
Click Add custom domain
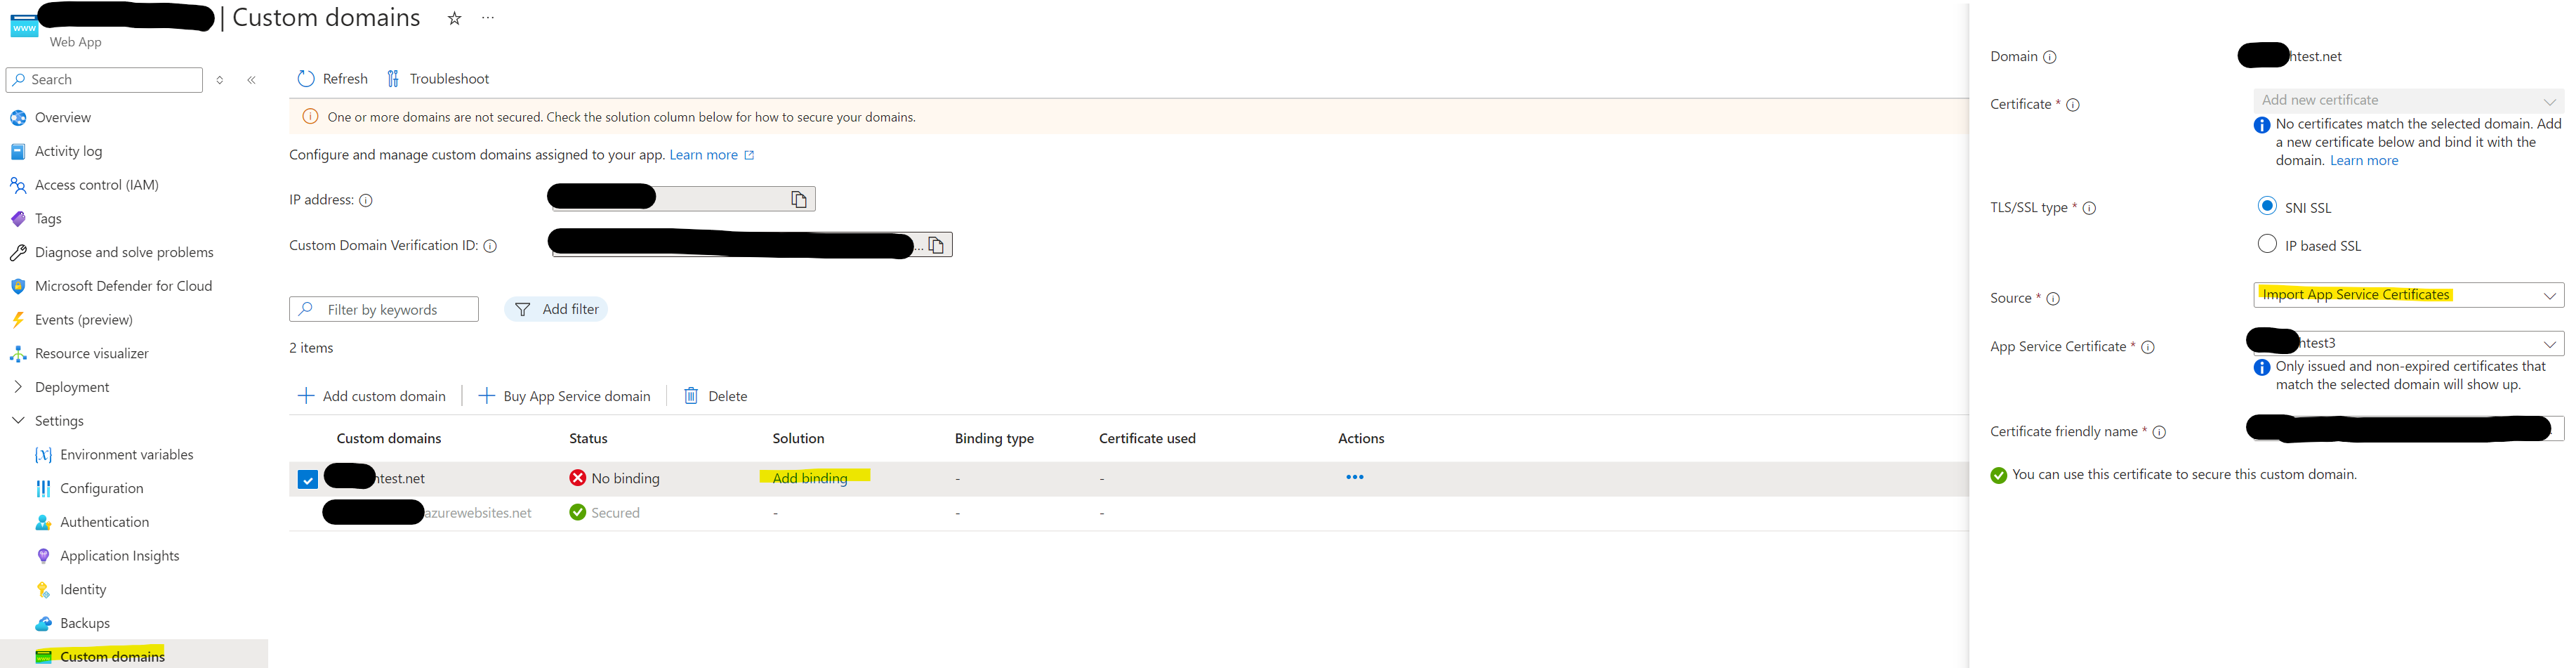point(372,396)
